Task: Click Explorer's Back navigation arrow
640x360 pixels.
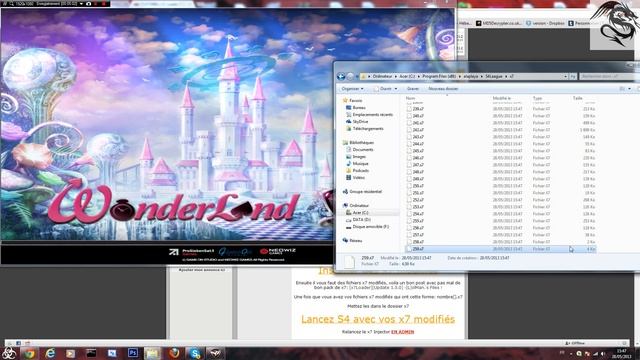Action: point(341,76)
